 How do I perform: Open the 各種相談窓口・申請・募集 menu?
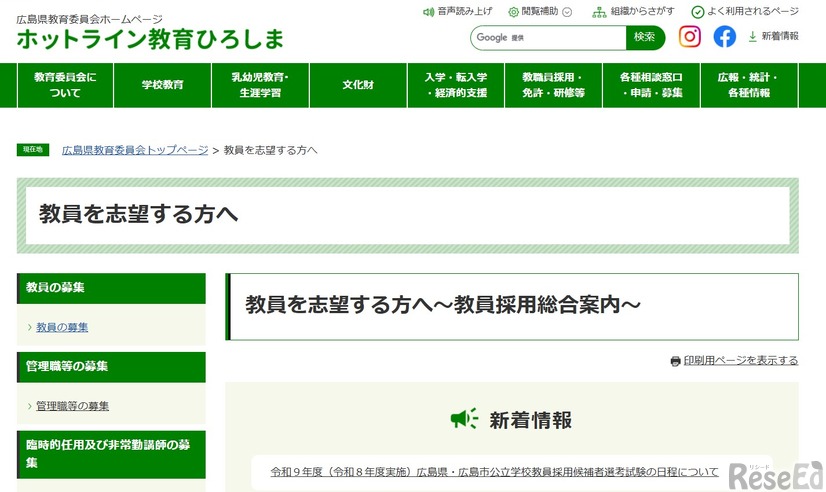click(652, 85)
